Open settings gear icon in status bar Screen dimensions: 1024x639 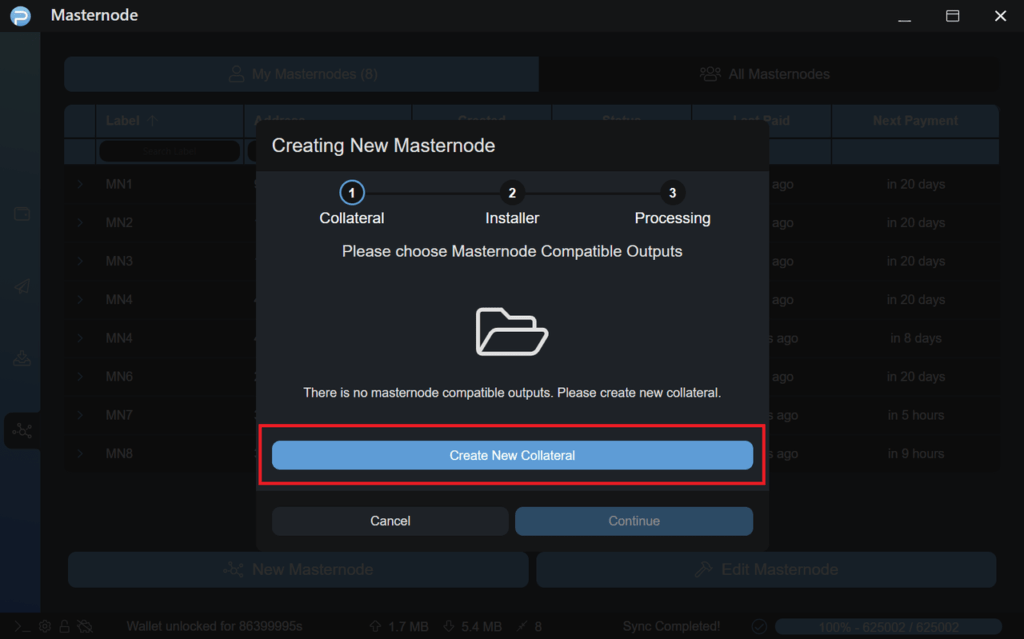[x=44, y=627]
